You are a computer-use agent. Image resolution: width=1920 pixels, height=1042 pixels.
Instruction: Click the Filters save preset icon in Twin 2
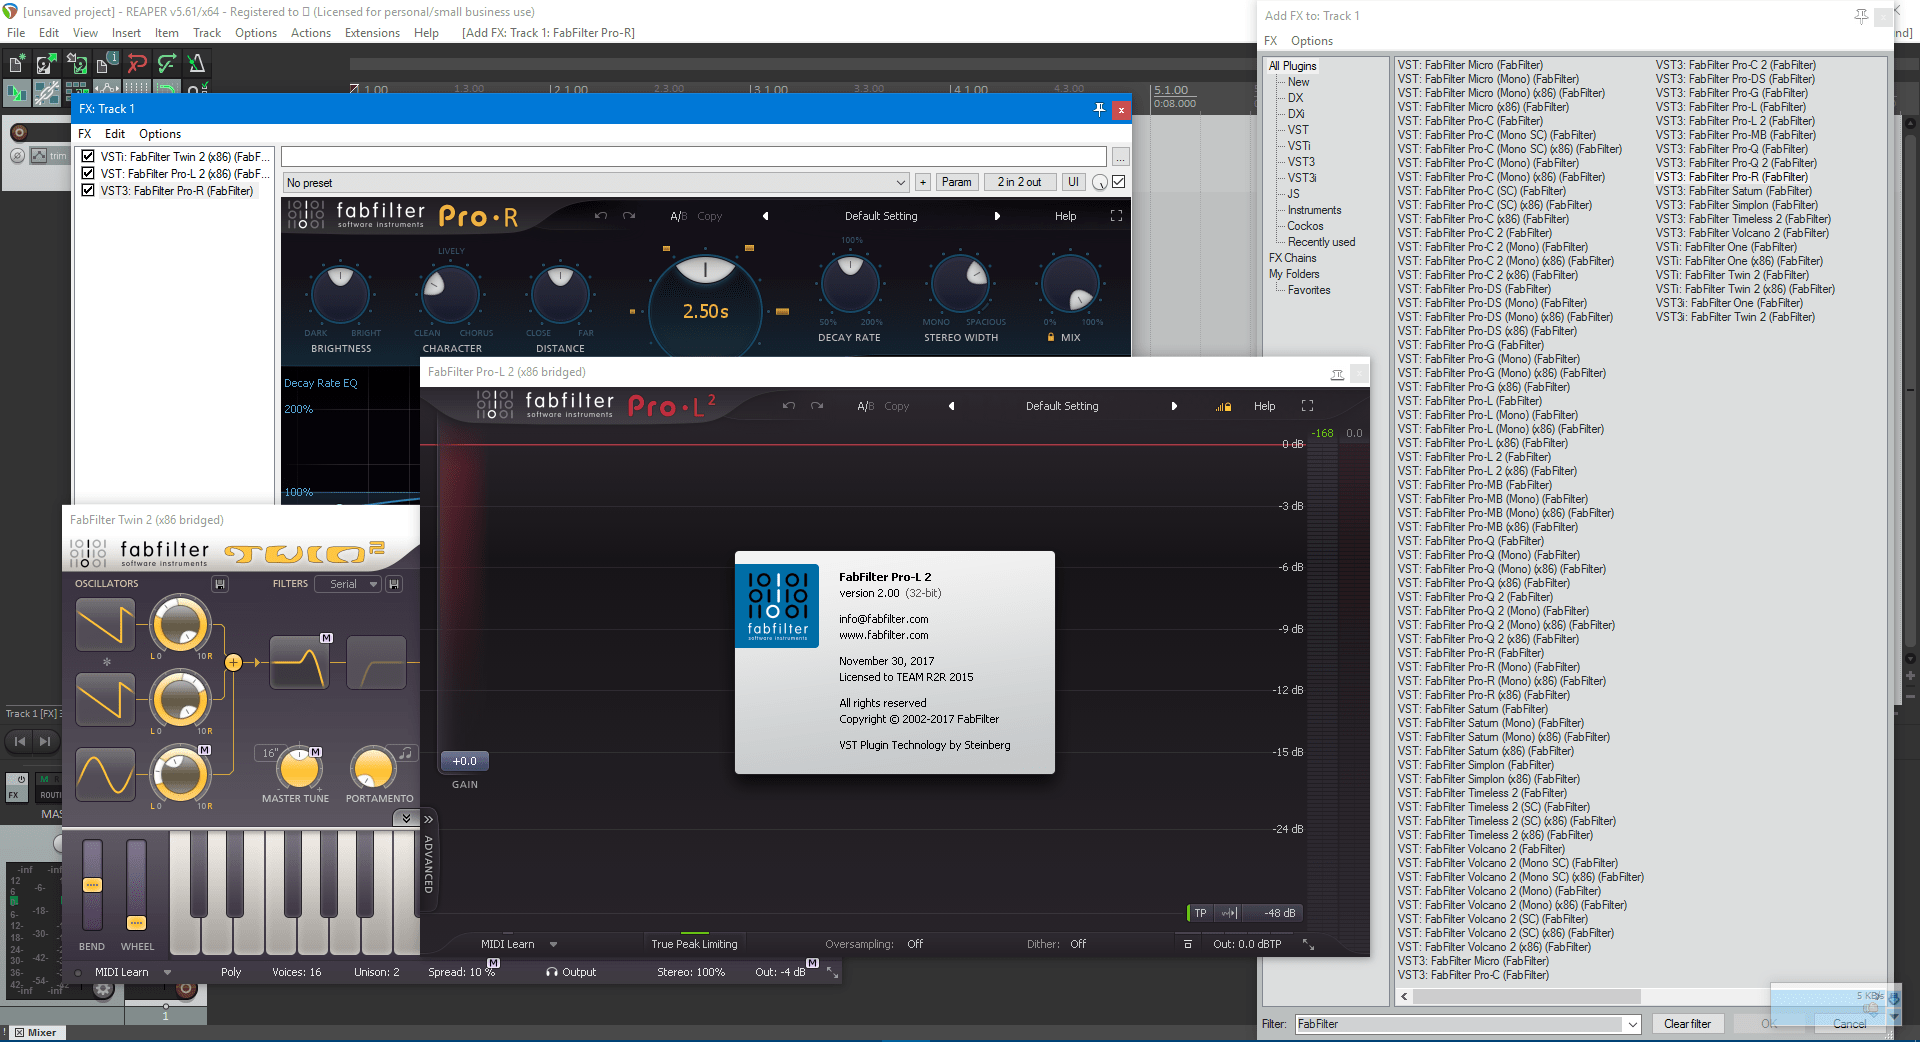pyautogui.click(x=394, y=584)
